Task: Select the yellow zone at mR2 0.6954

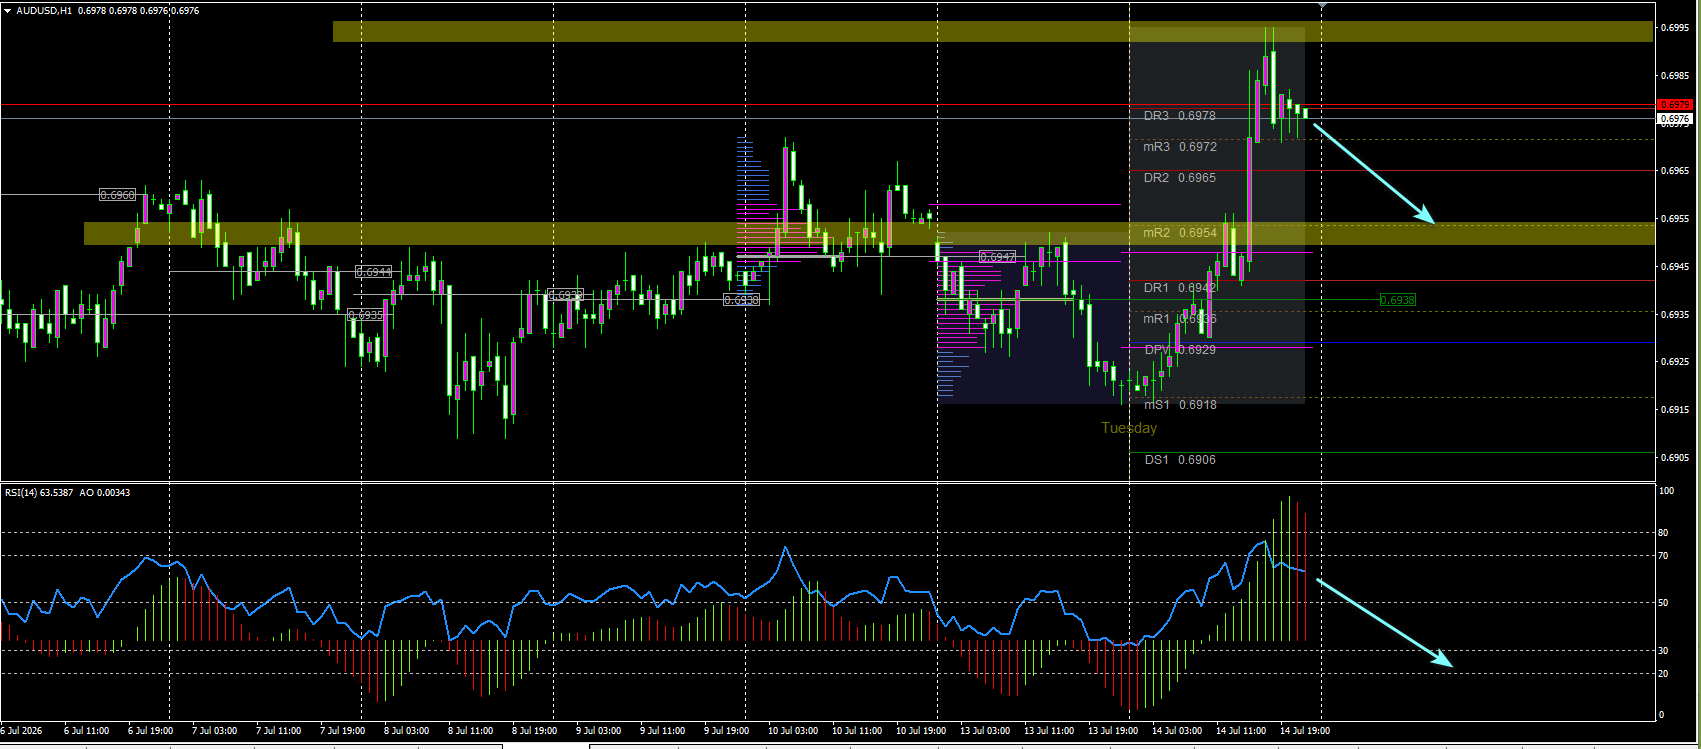Action: (868, 234)
